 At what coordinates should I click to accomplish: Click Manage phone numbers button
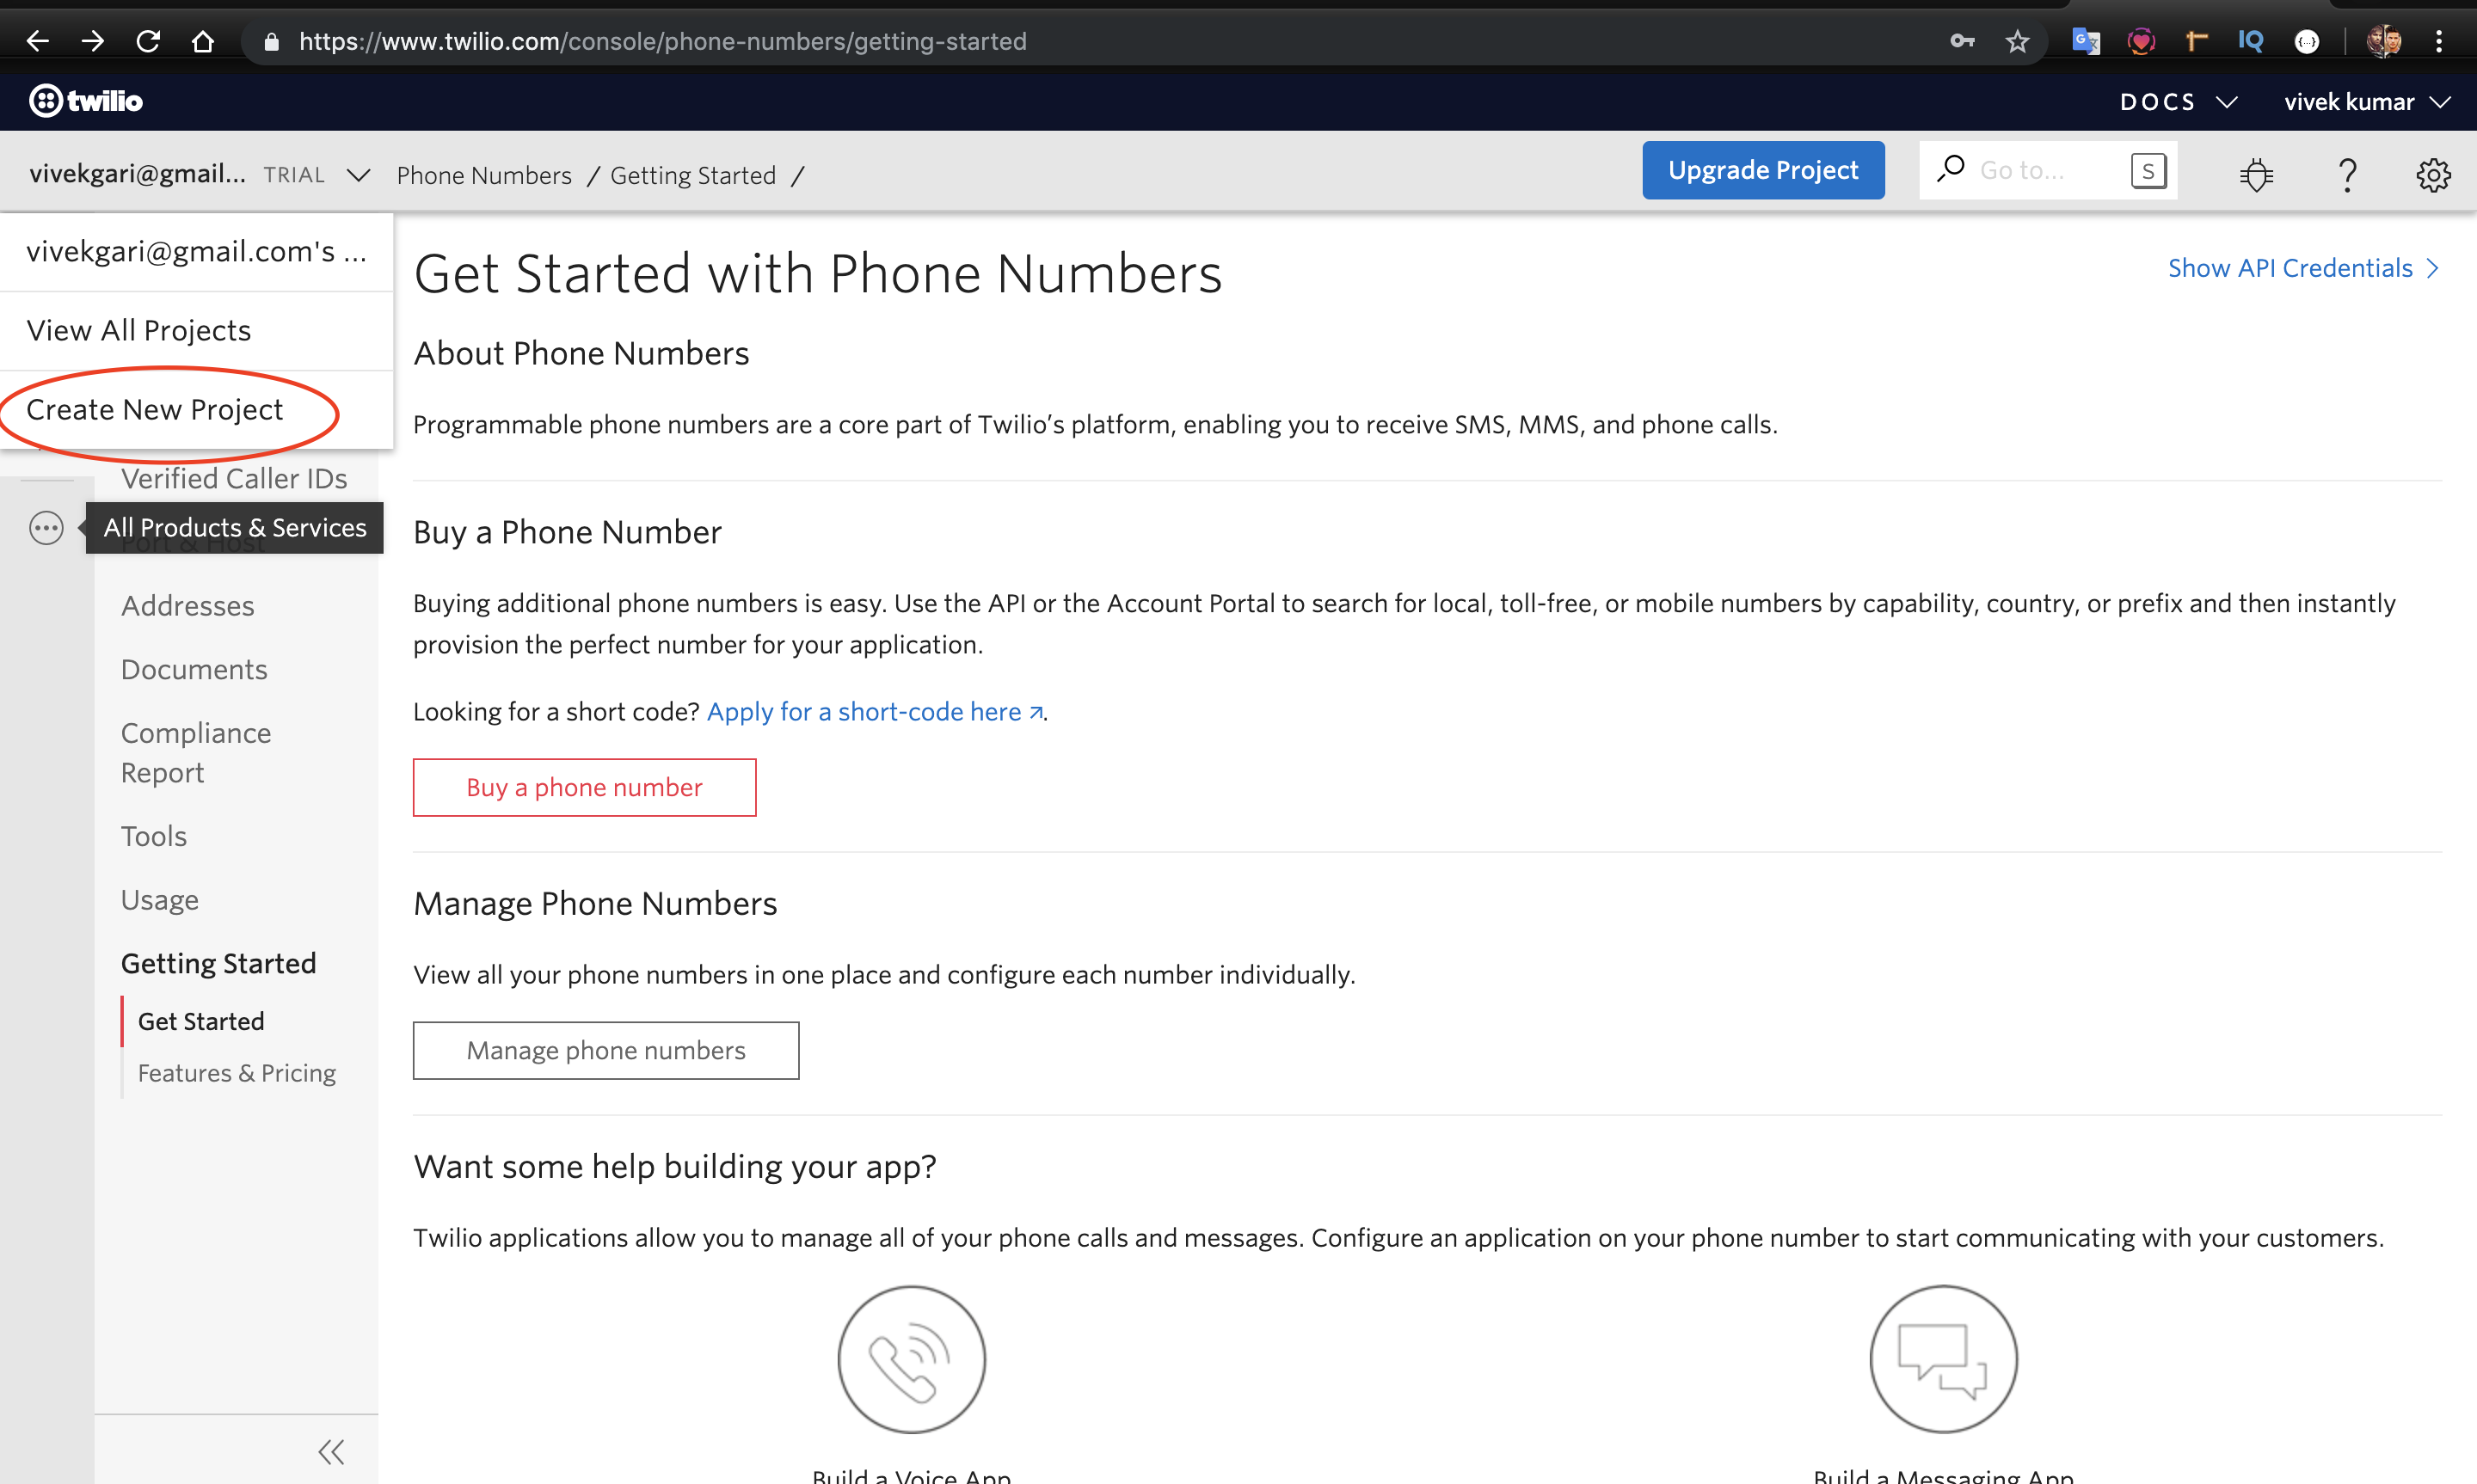(606, 1051)
